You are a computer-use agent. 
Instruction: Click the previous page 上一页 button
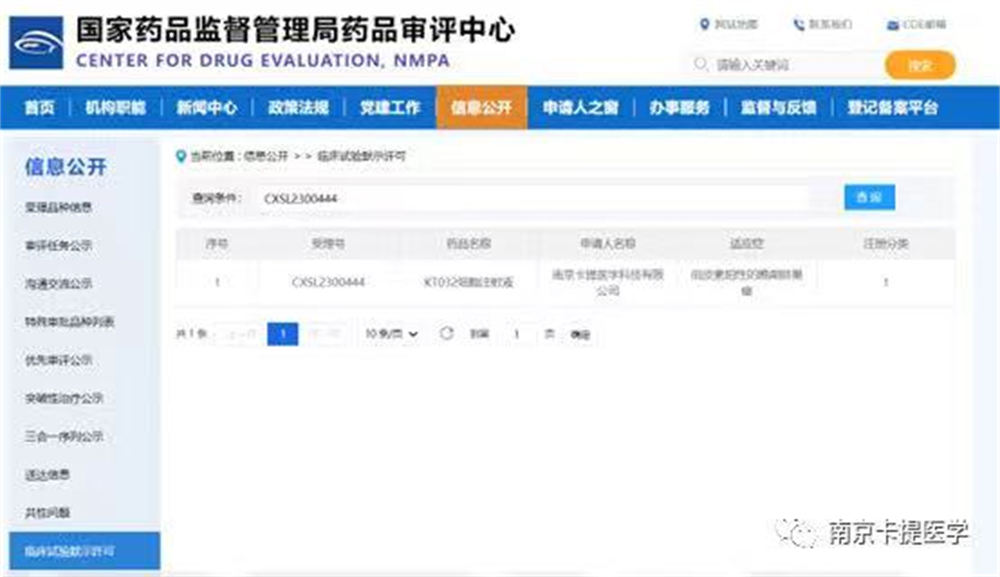click(x=241, y=333)
